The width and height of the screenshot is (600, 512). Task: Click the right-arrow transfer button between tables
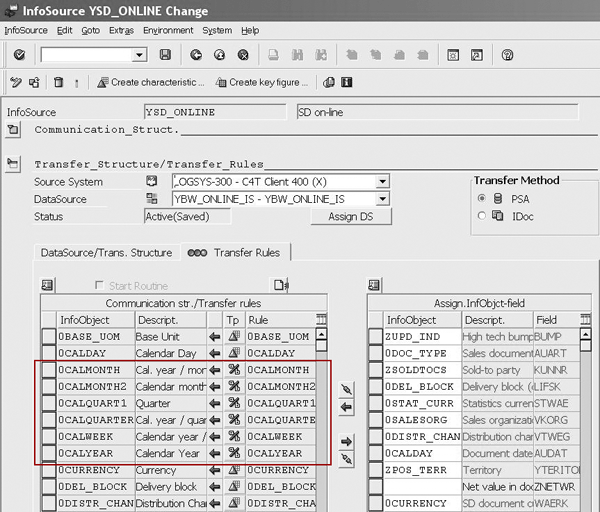(346, 442)
